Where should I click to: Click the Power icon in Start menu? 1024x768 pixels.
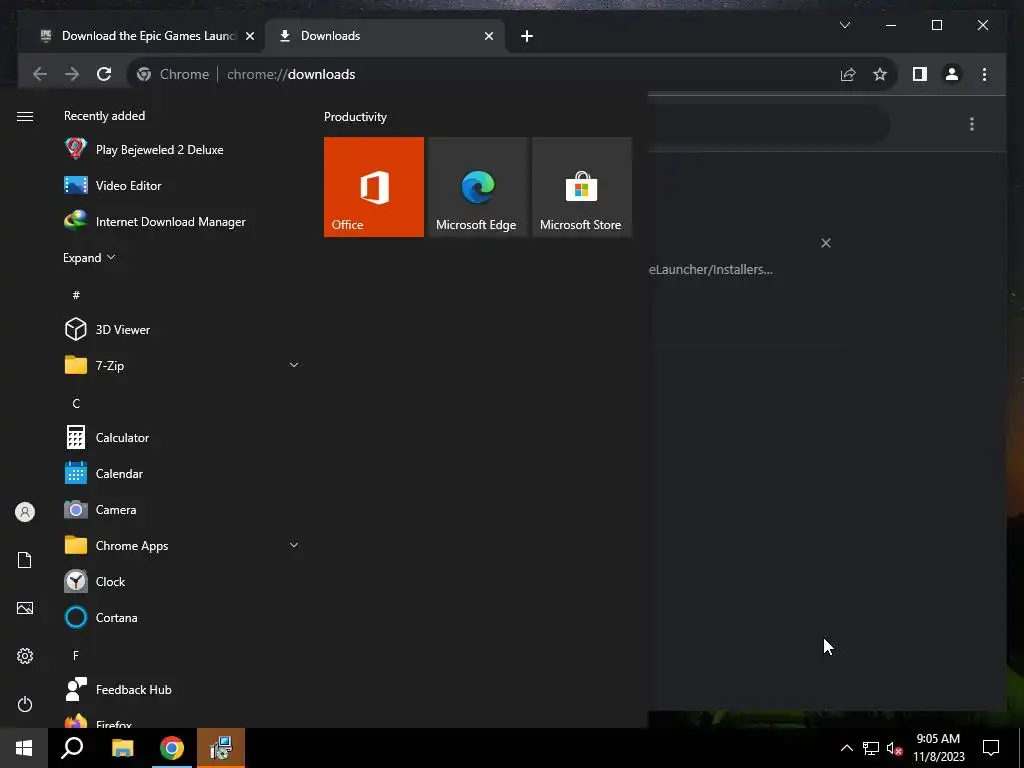(25, 704)
